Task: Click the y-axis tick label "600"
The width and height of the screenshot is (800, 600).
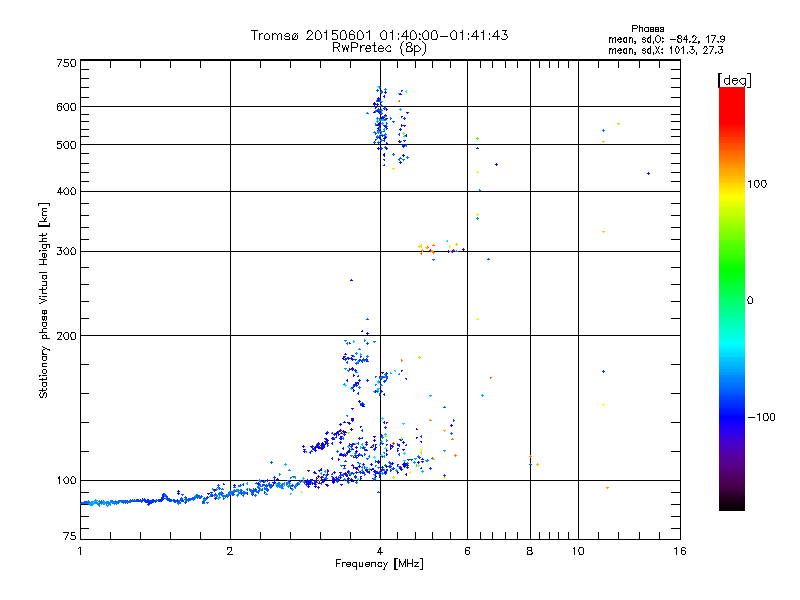Action: click(x=66, y=107)
